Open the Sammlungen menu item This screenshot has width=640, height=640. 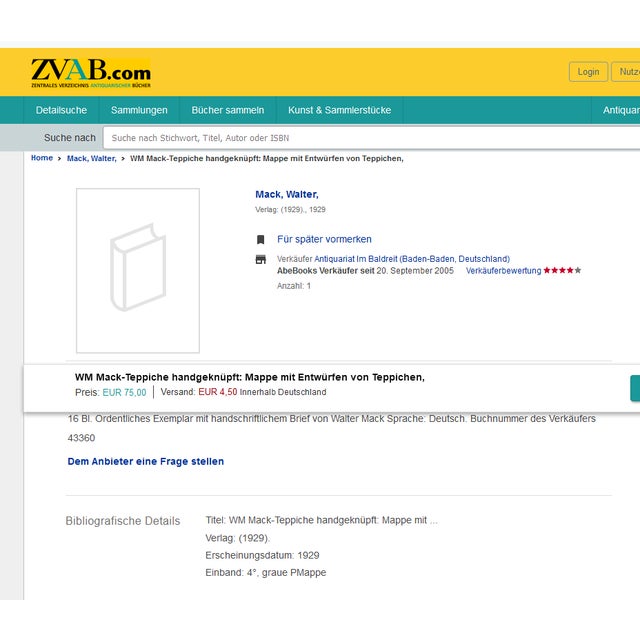point(139,110)
